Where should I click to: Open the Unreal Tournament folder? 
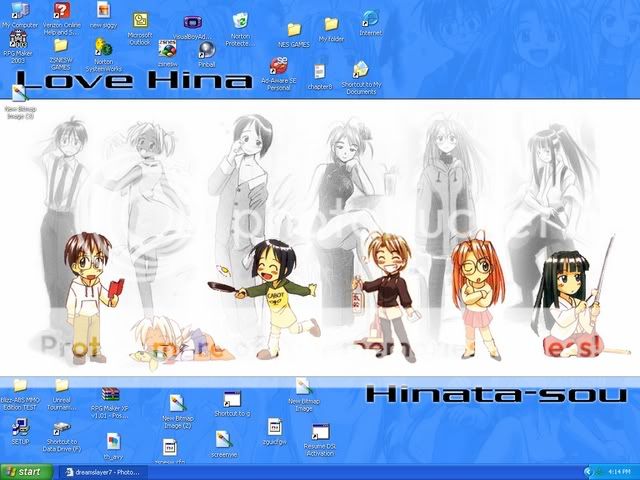click(x=62, y=387)
